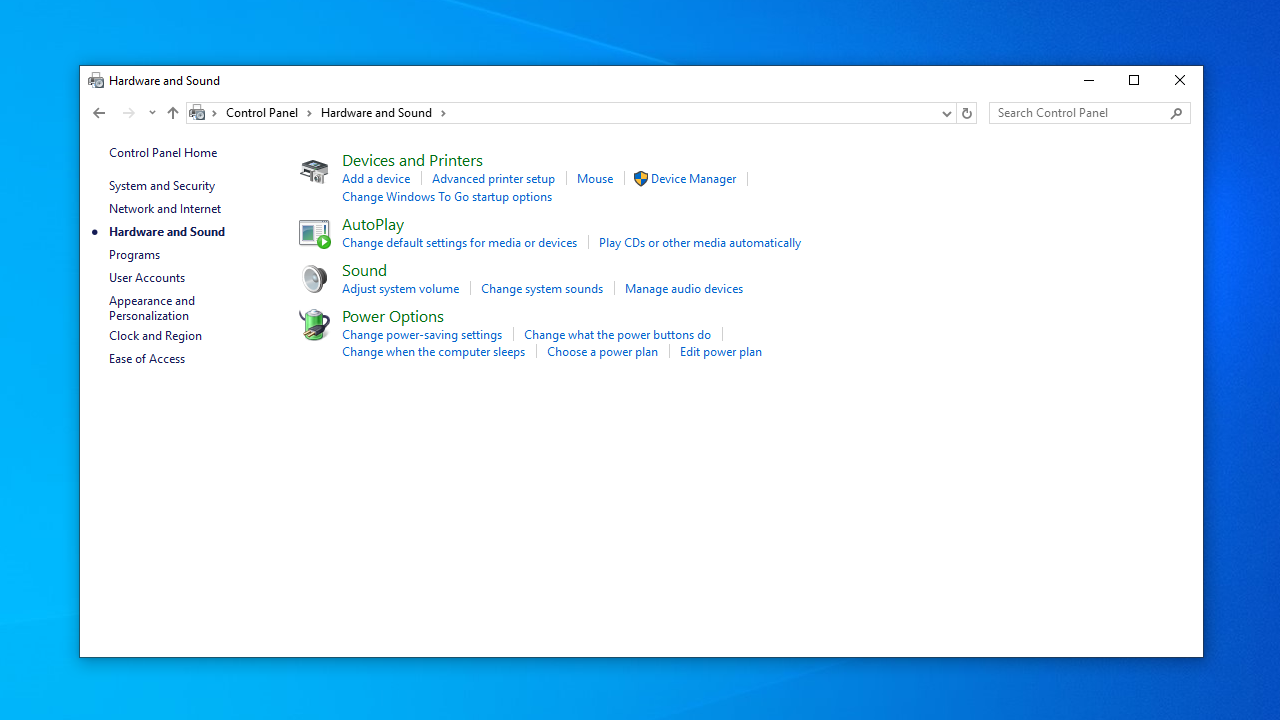The width and height of the screenshot is (1280, 720).
Task: Click the Sound speaker icon
Action: [x=314, y=279]
